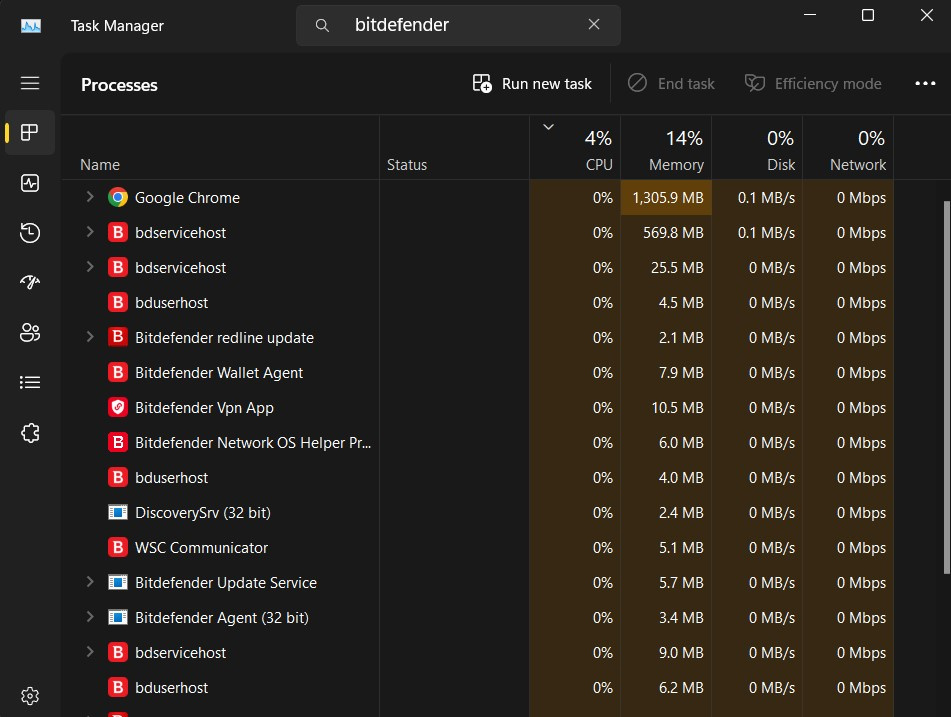Viewport: 951px width, 717px height.
Task: Click the Bitdefender Wallet Agent icon
Action: click(x=118, y=372)
